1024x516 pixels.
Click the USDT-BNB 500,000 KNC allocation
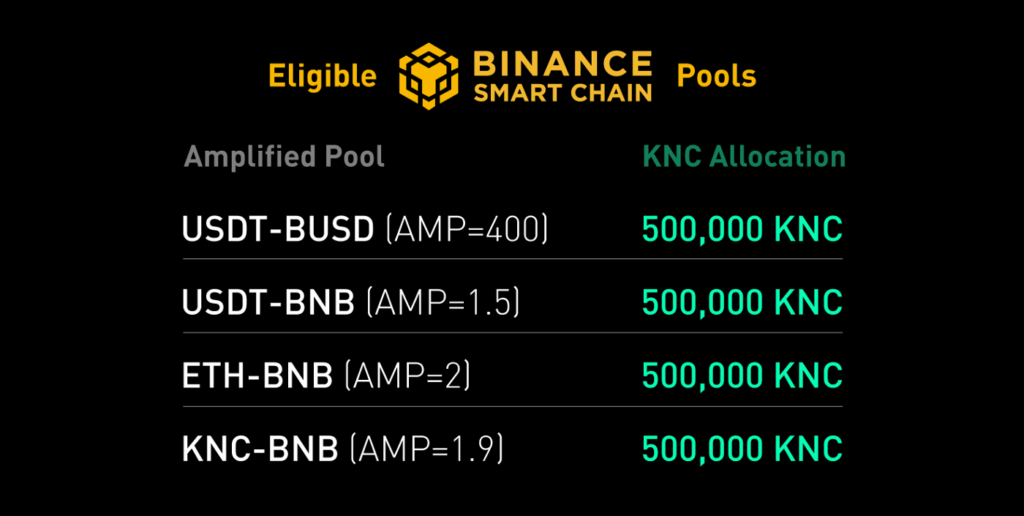pyautogui.click(x=743, y=303)
